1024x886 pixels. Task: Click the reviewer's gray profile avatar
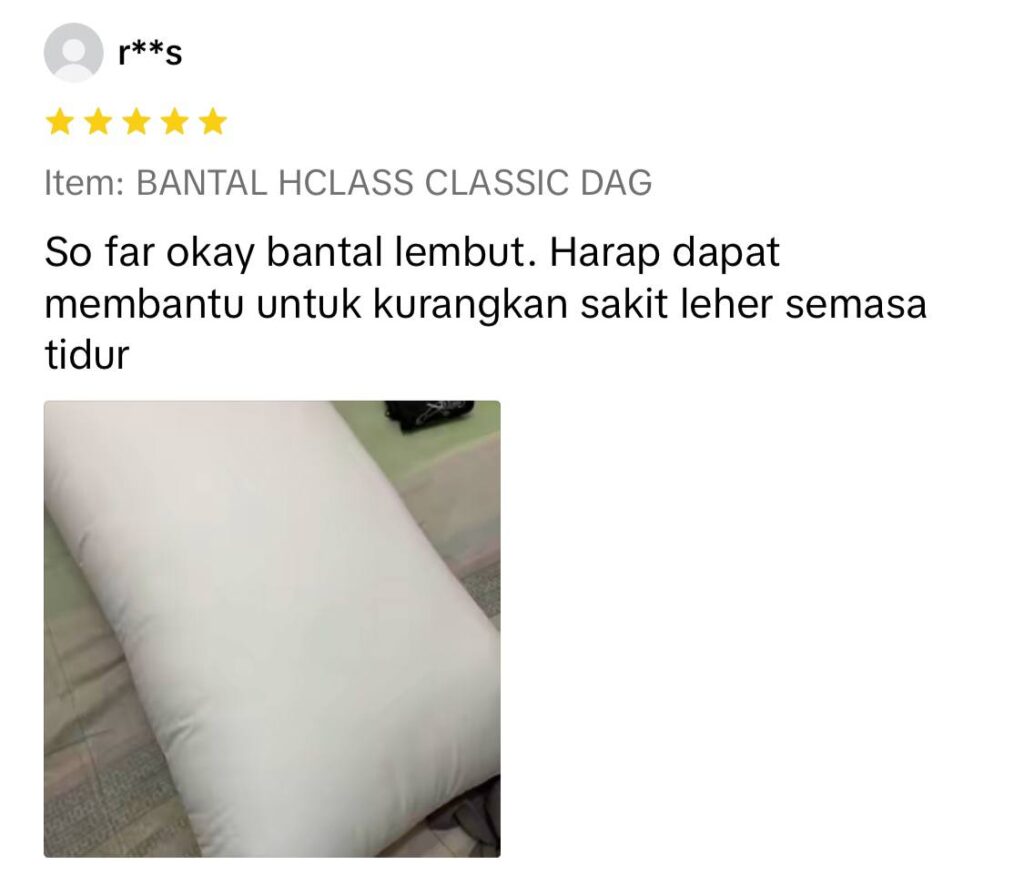click(x=73, y=53)
